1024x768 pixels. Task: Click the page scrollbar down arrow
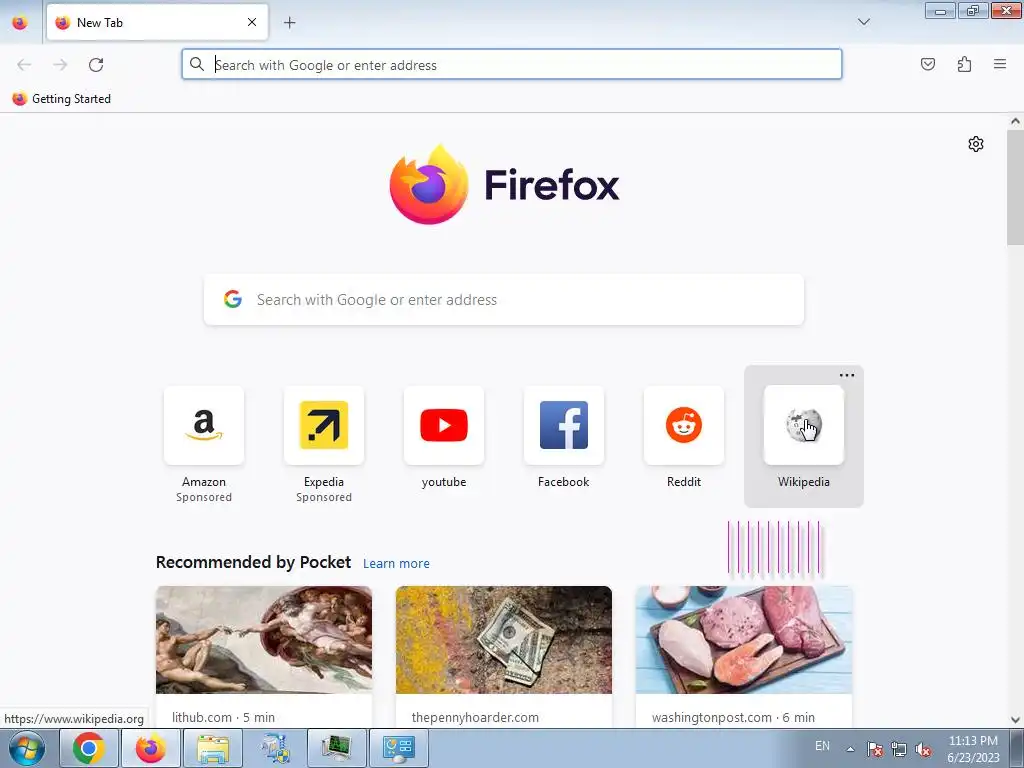1015,720
